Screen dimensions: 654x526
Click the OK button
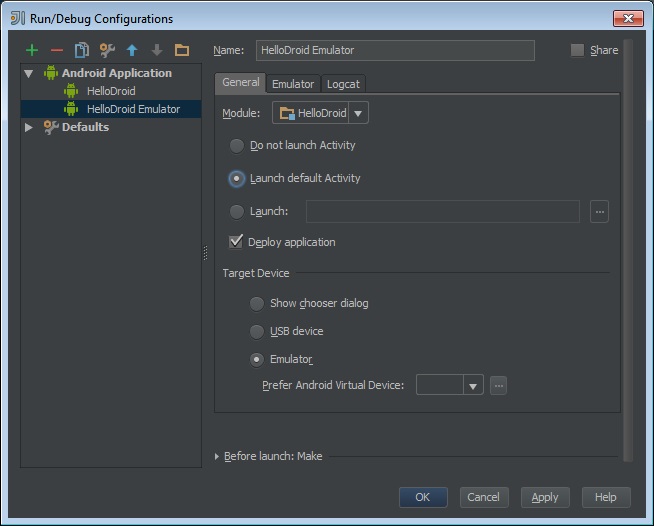point(423,497)
